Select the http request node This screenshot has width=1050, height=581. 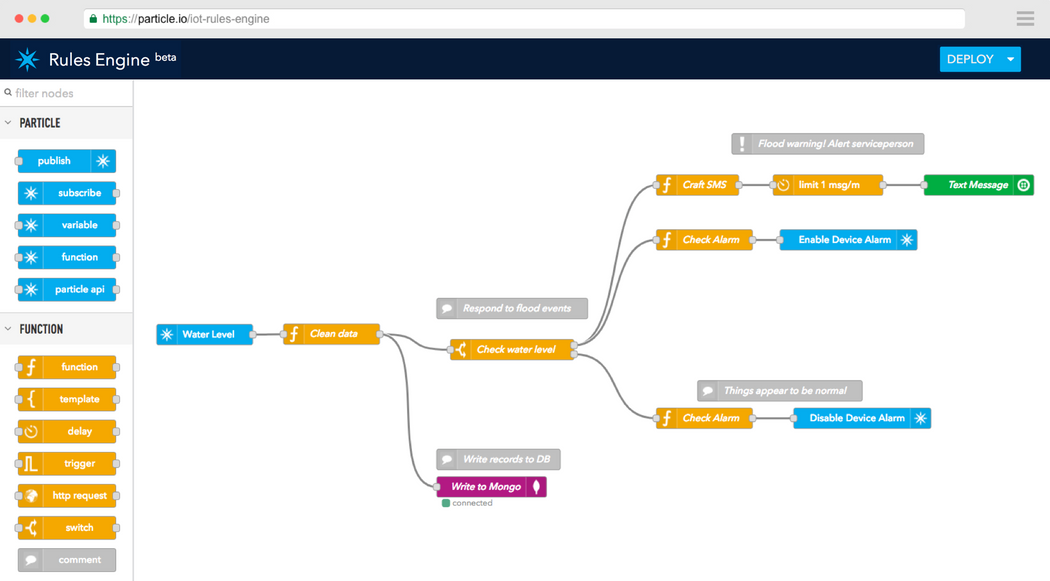tap(66, 495)
